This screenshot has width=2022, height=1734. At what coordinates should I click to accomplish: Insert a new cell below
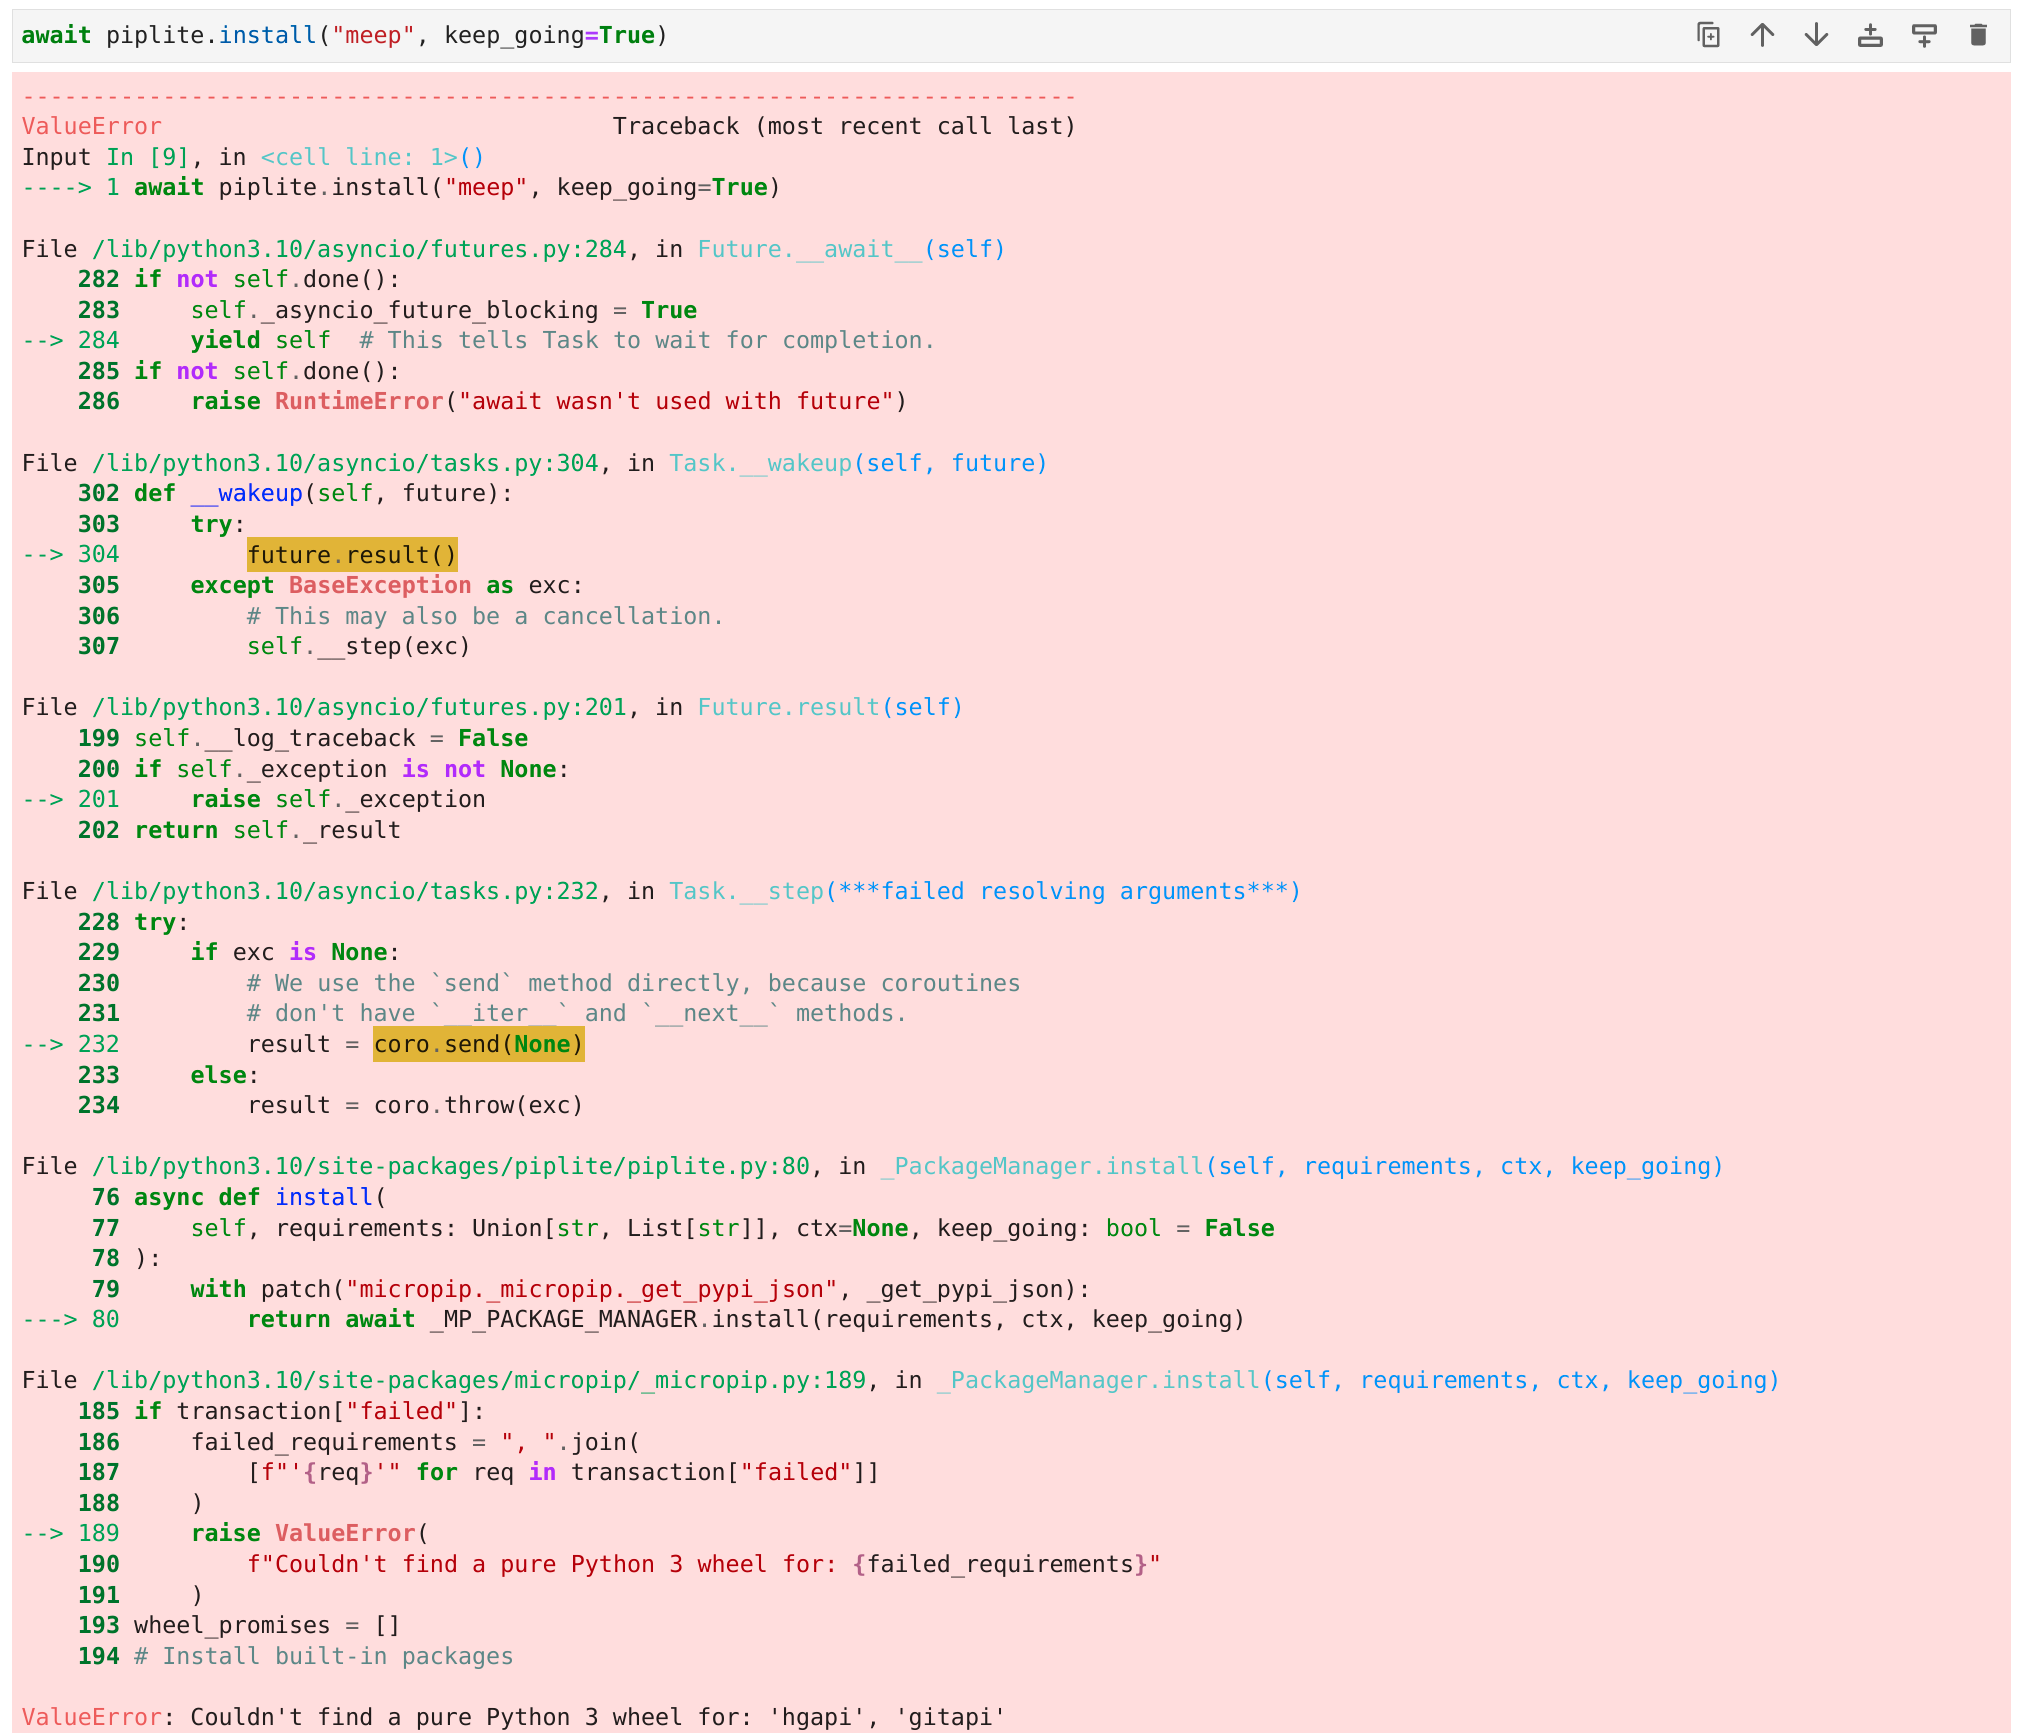tap(1925, 35)
